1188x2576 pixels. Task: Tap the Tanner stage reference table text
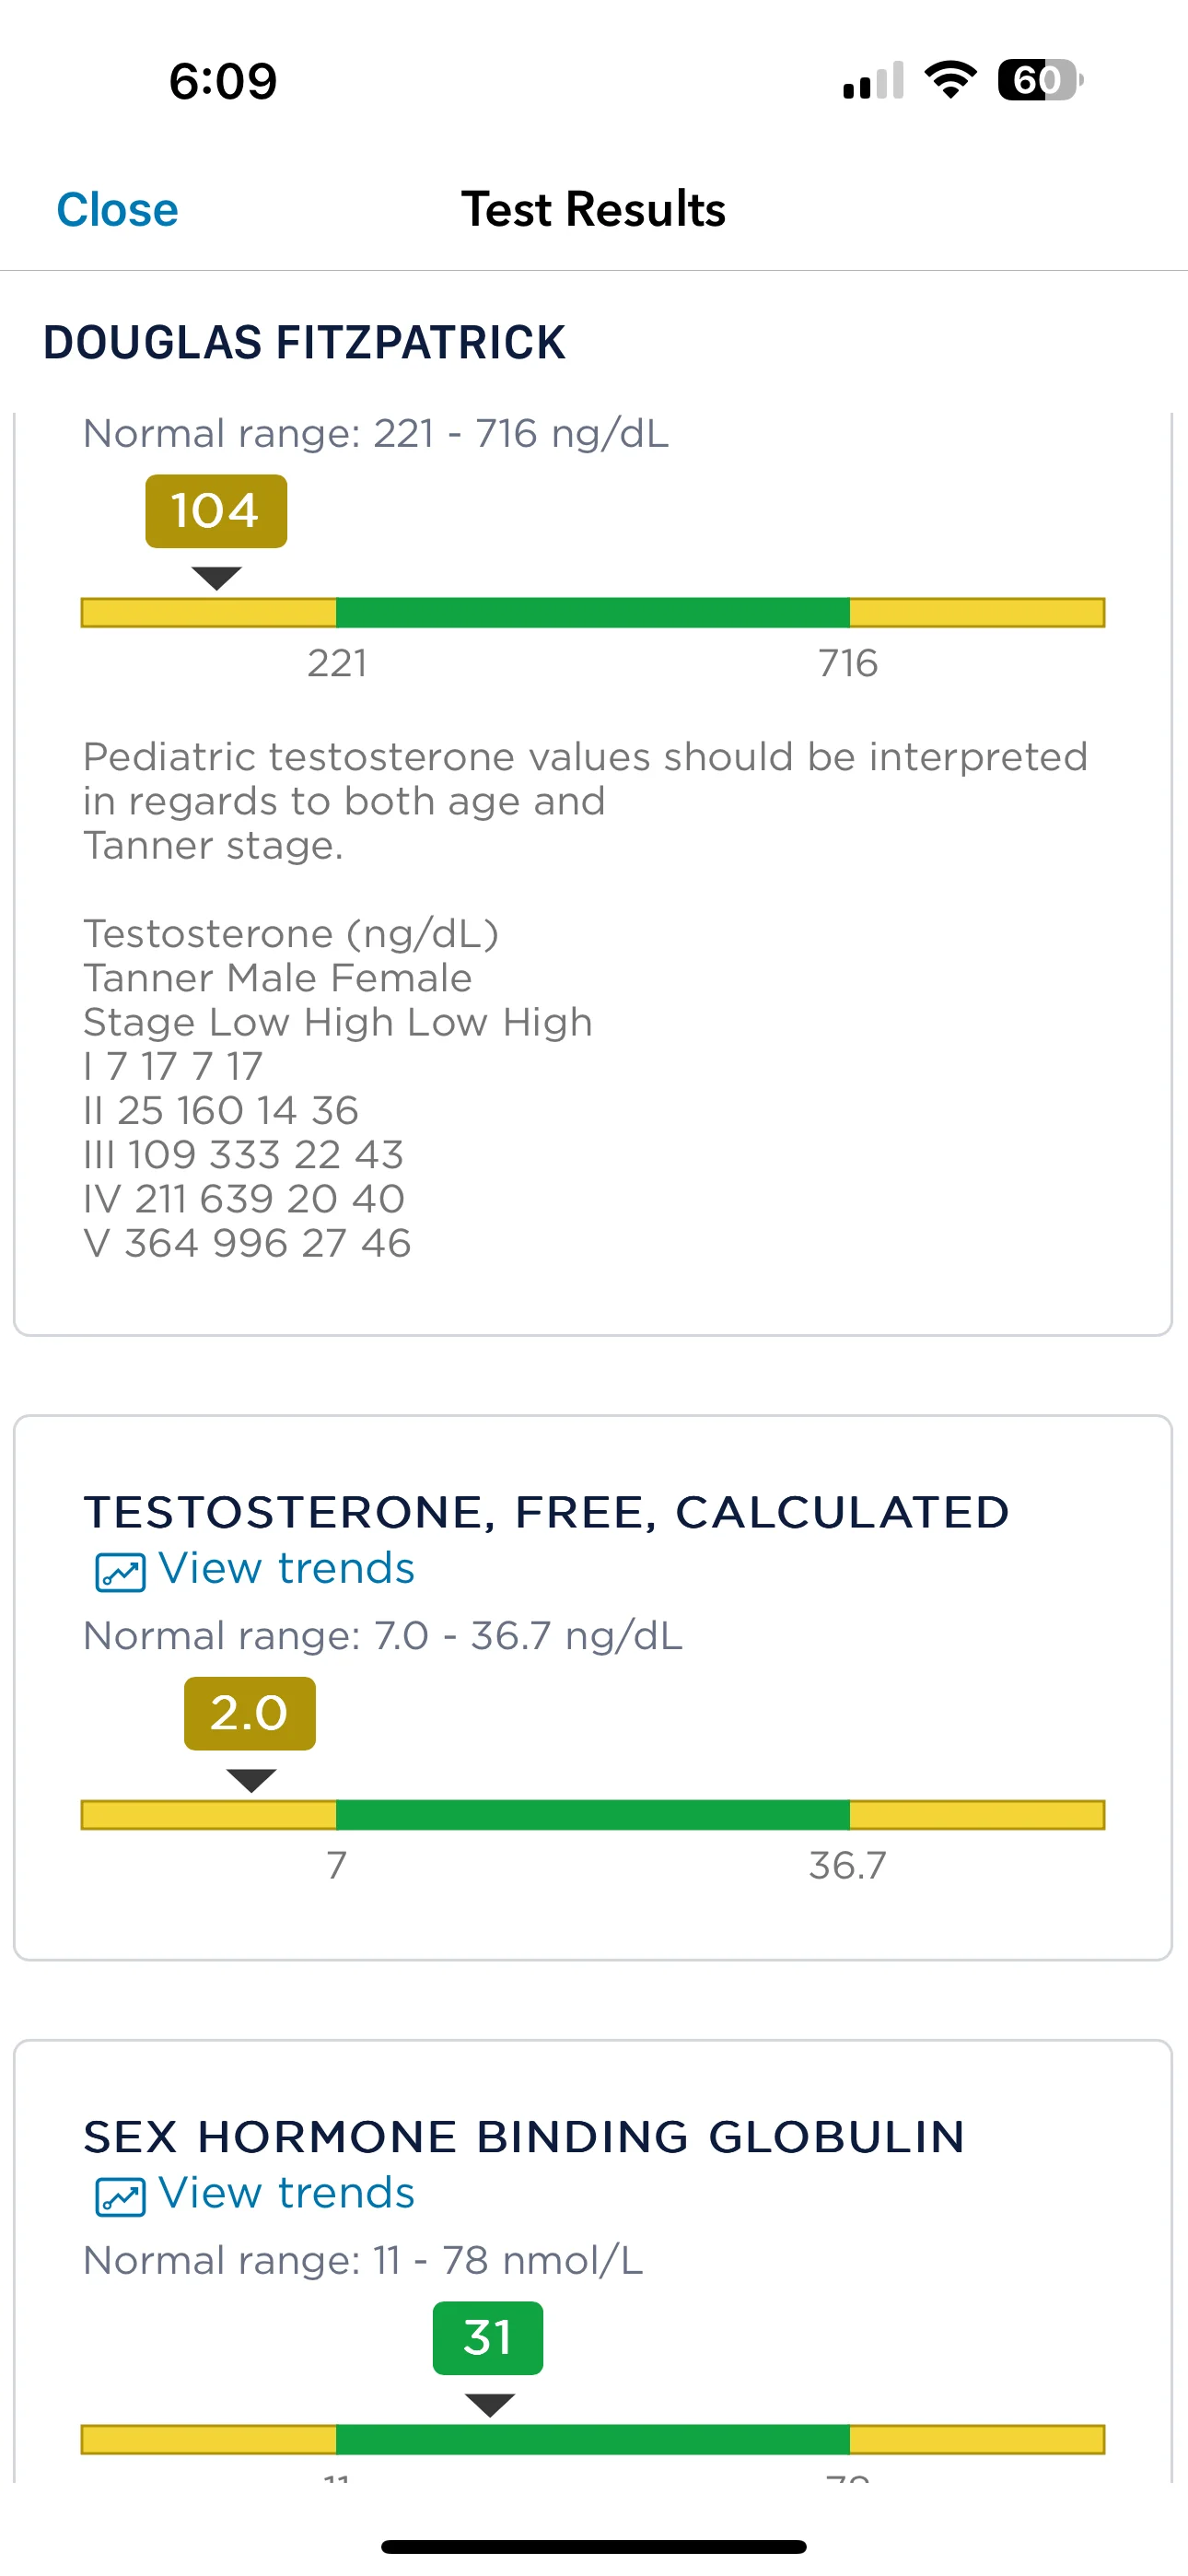338,1088
